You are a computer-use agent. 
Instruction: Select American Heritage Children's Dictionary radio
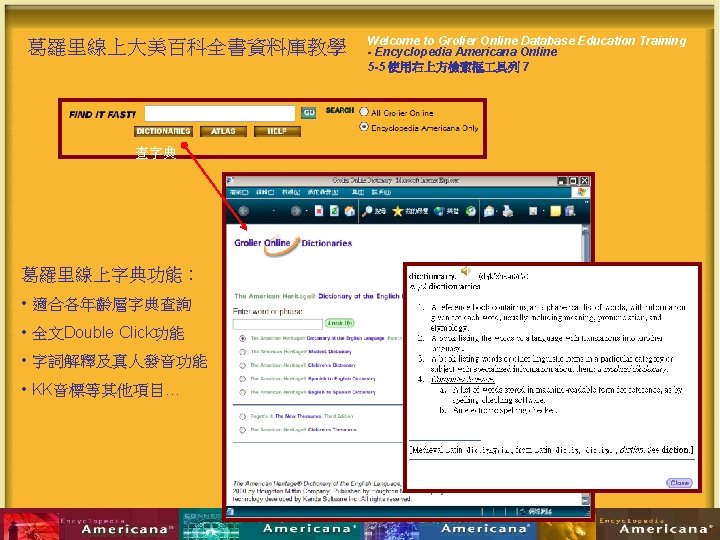pyautogui.click(x=242, y=366)
